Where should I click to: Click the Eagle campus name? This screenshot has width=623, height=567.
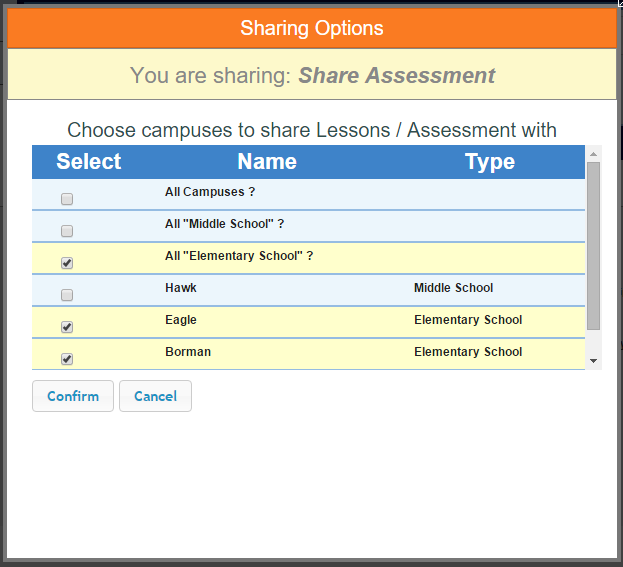(x=181, y=320)
